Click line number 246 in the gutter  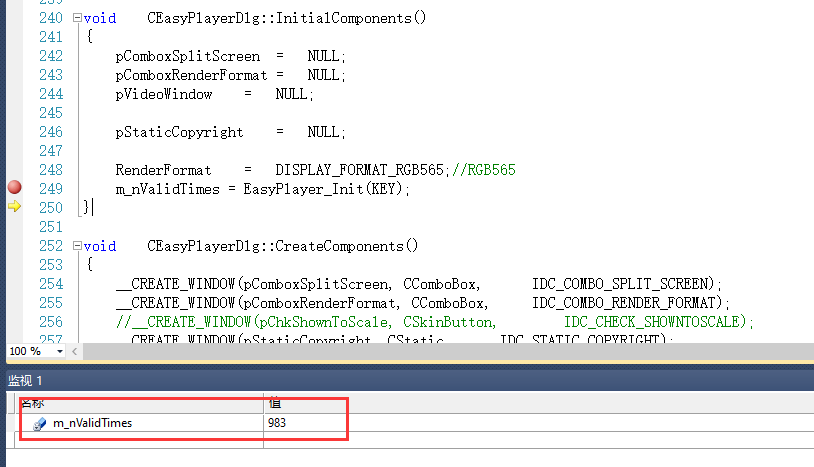51,132
